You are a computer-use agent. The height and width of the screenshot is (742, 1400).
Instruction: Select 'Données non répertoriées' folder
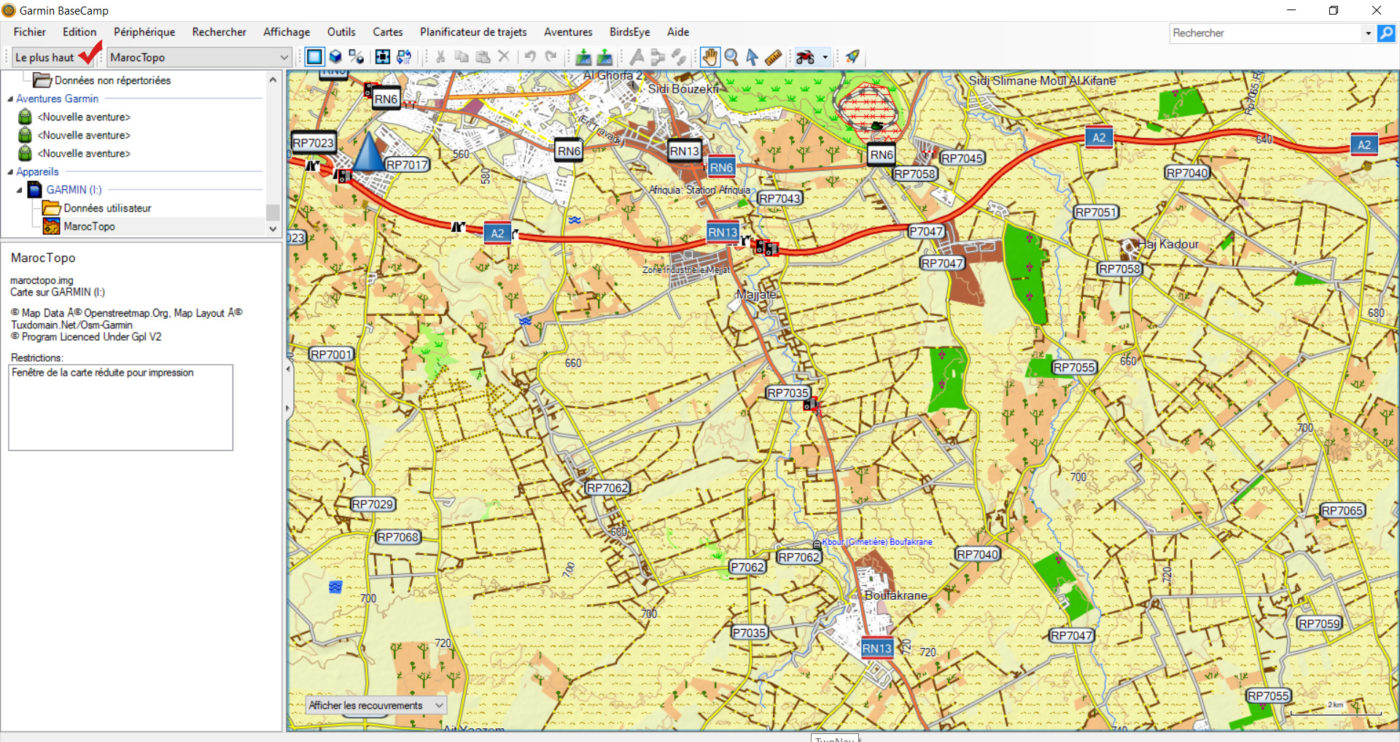112,80
